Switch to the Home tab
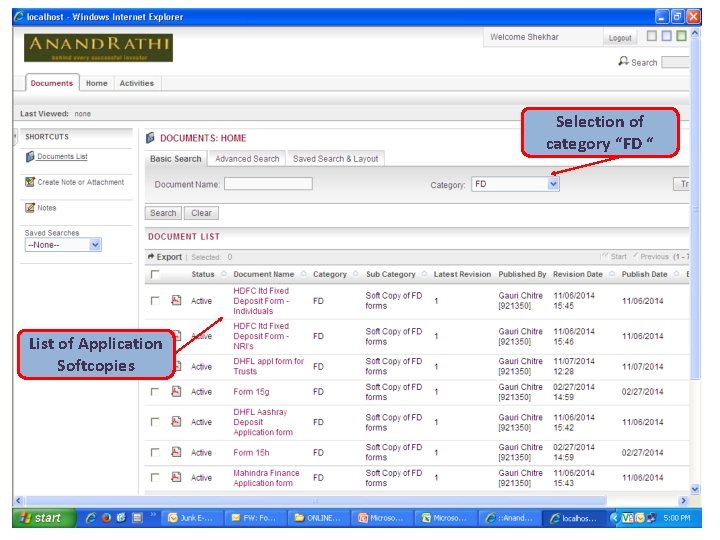The width and height of the screenshot is (720, 540). click(96, 83)
